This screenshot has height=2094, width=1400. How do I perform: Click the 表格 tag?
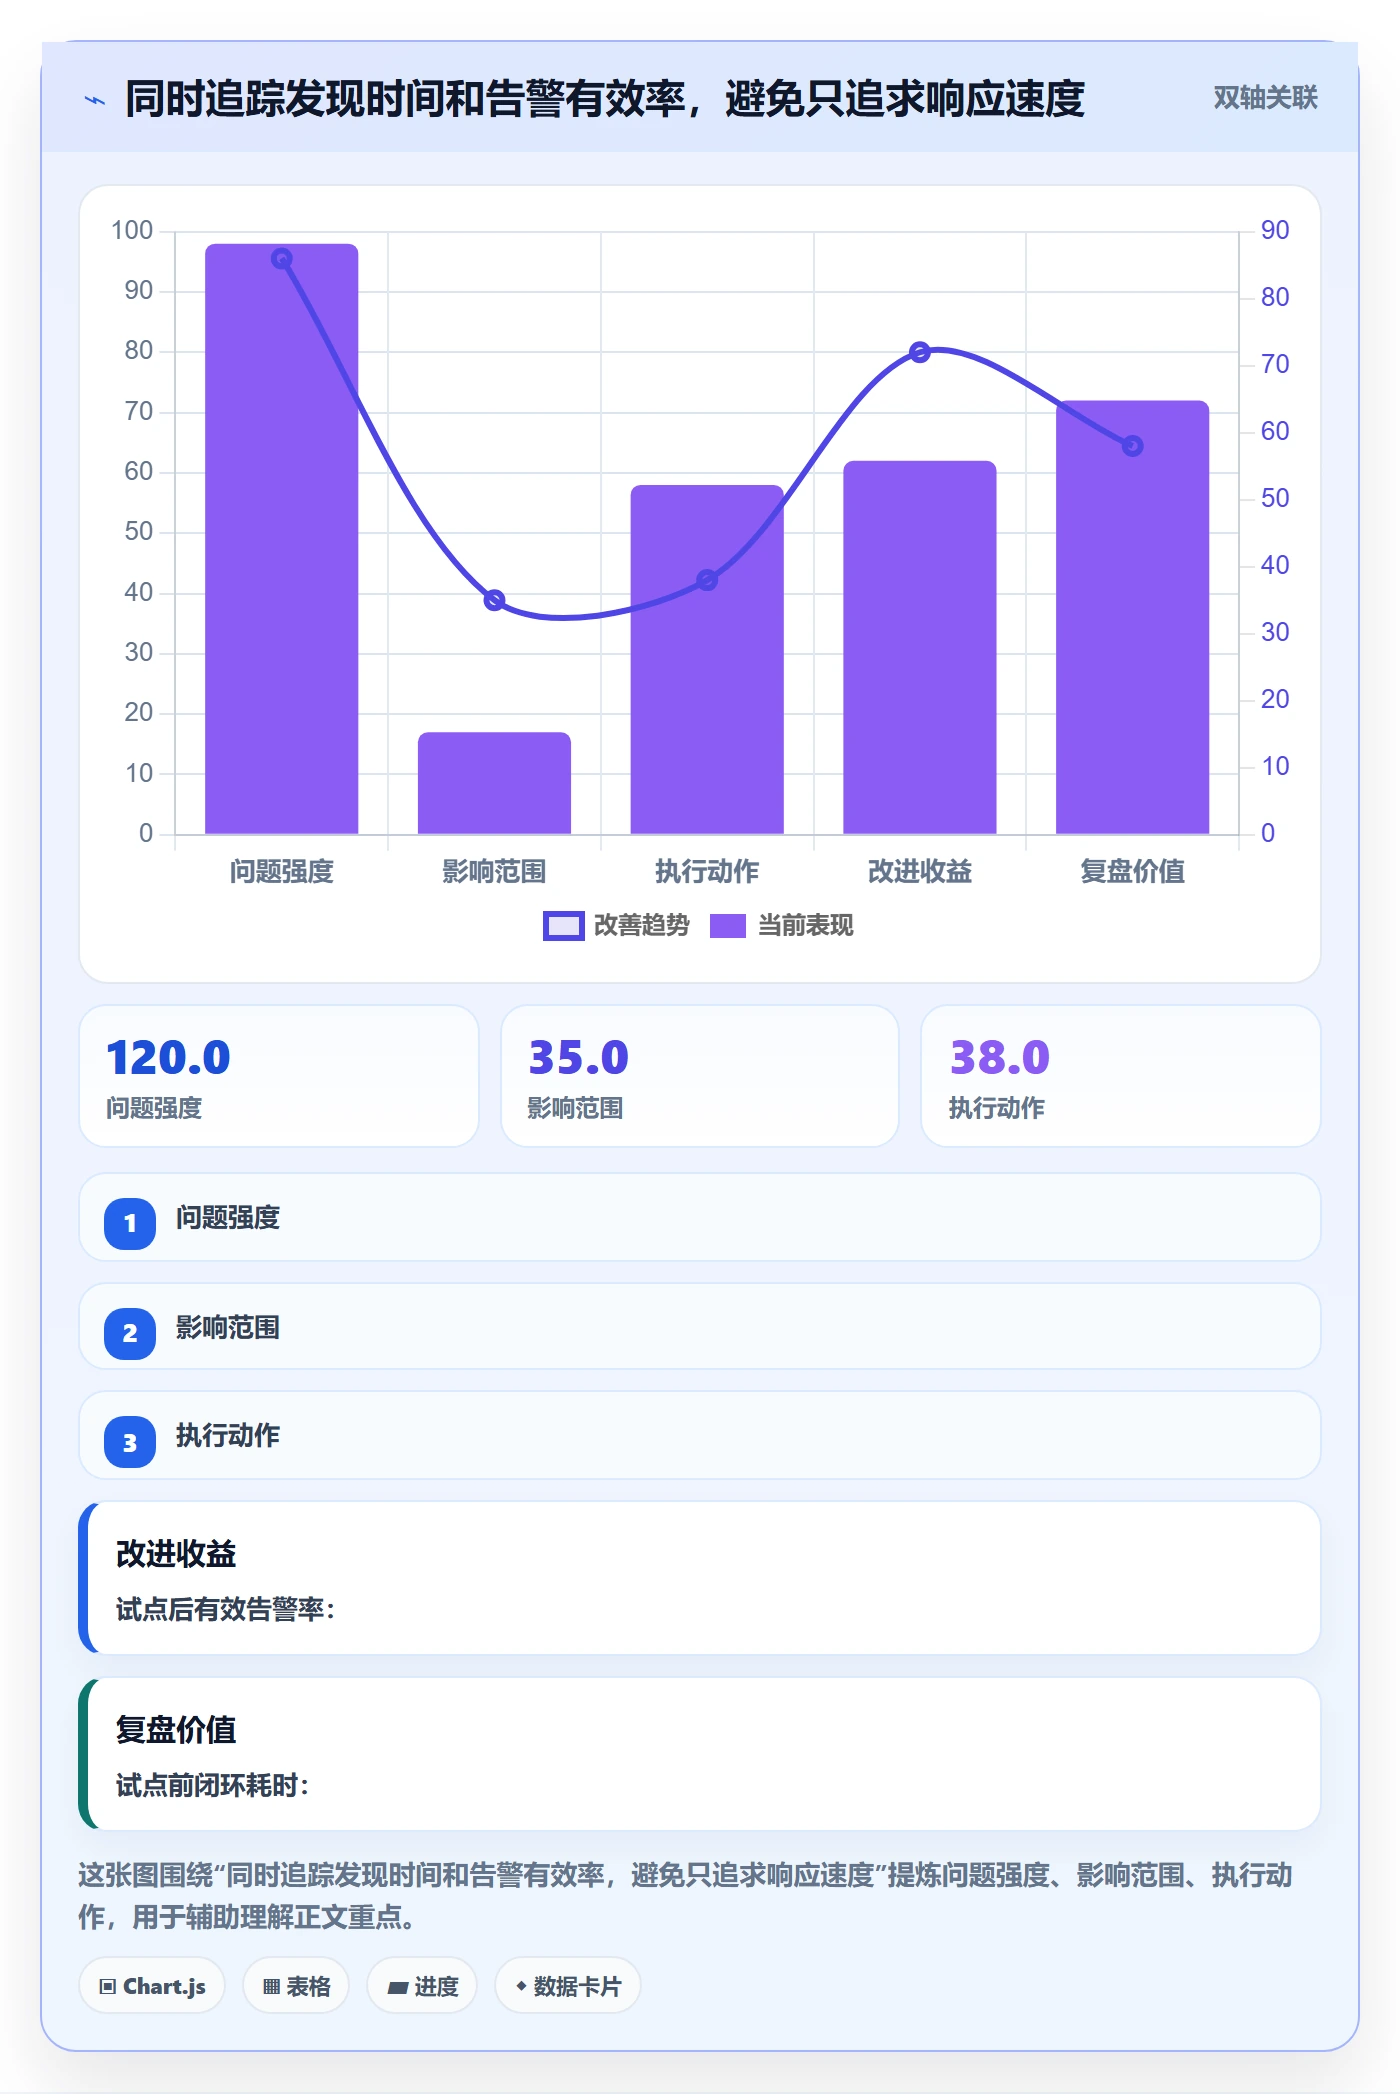[x=296, y=1986]
